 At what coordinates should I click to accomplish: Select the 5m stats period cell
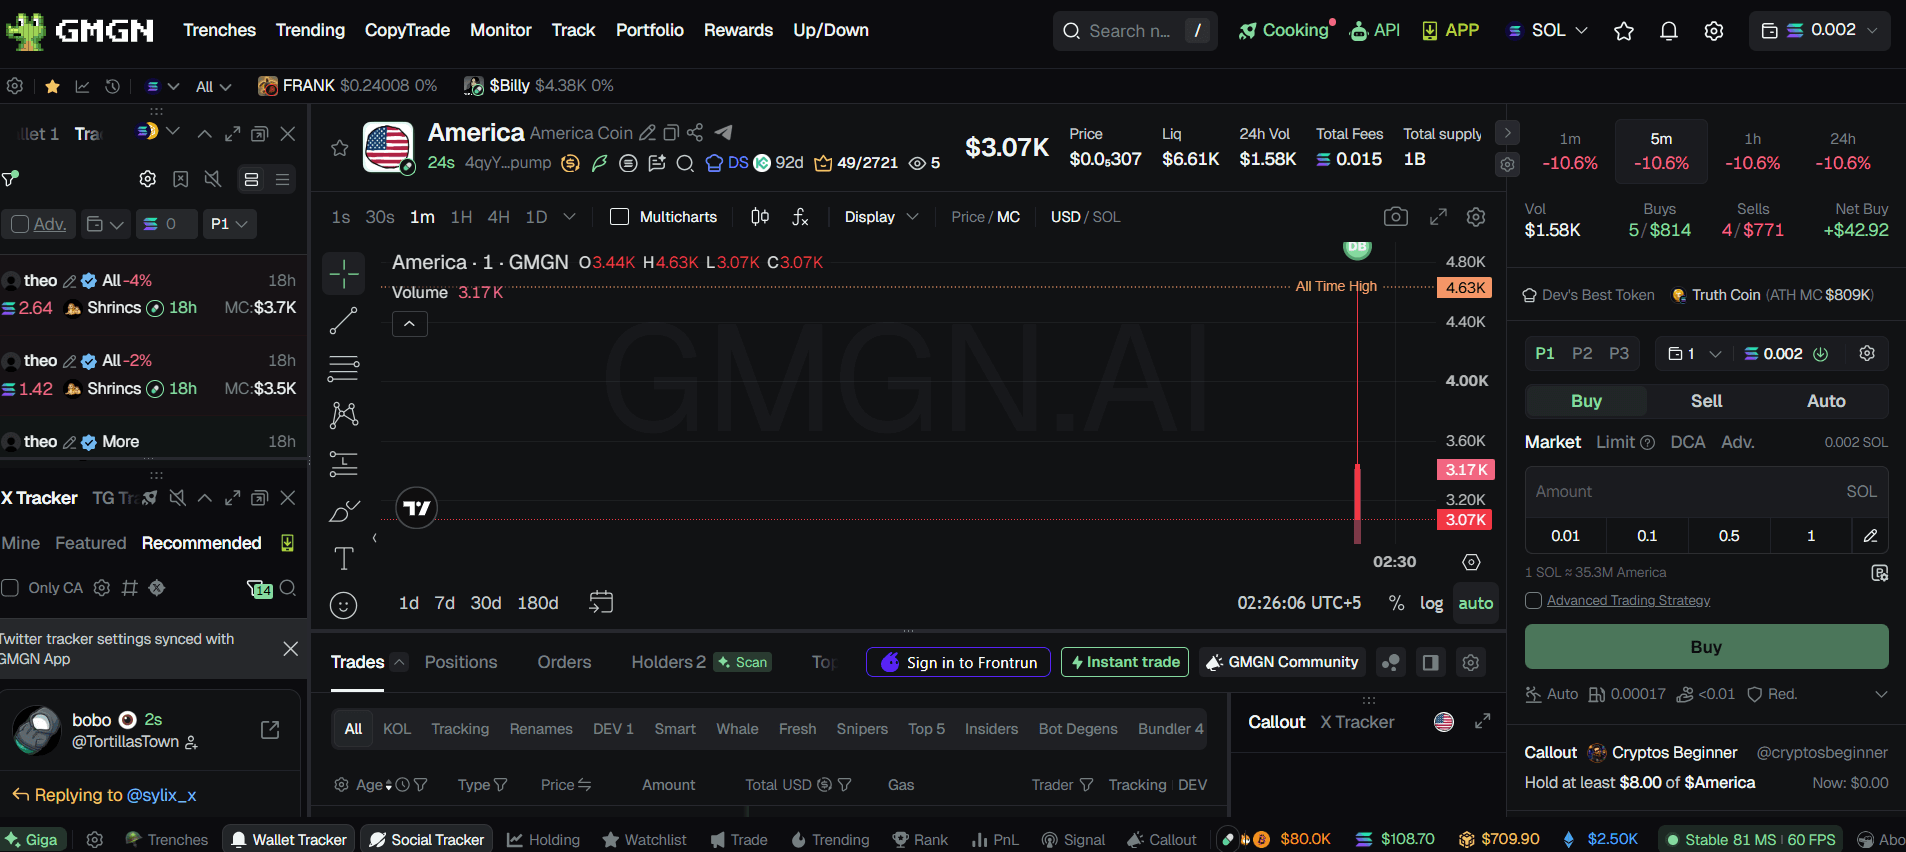tap(1660, 151)
